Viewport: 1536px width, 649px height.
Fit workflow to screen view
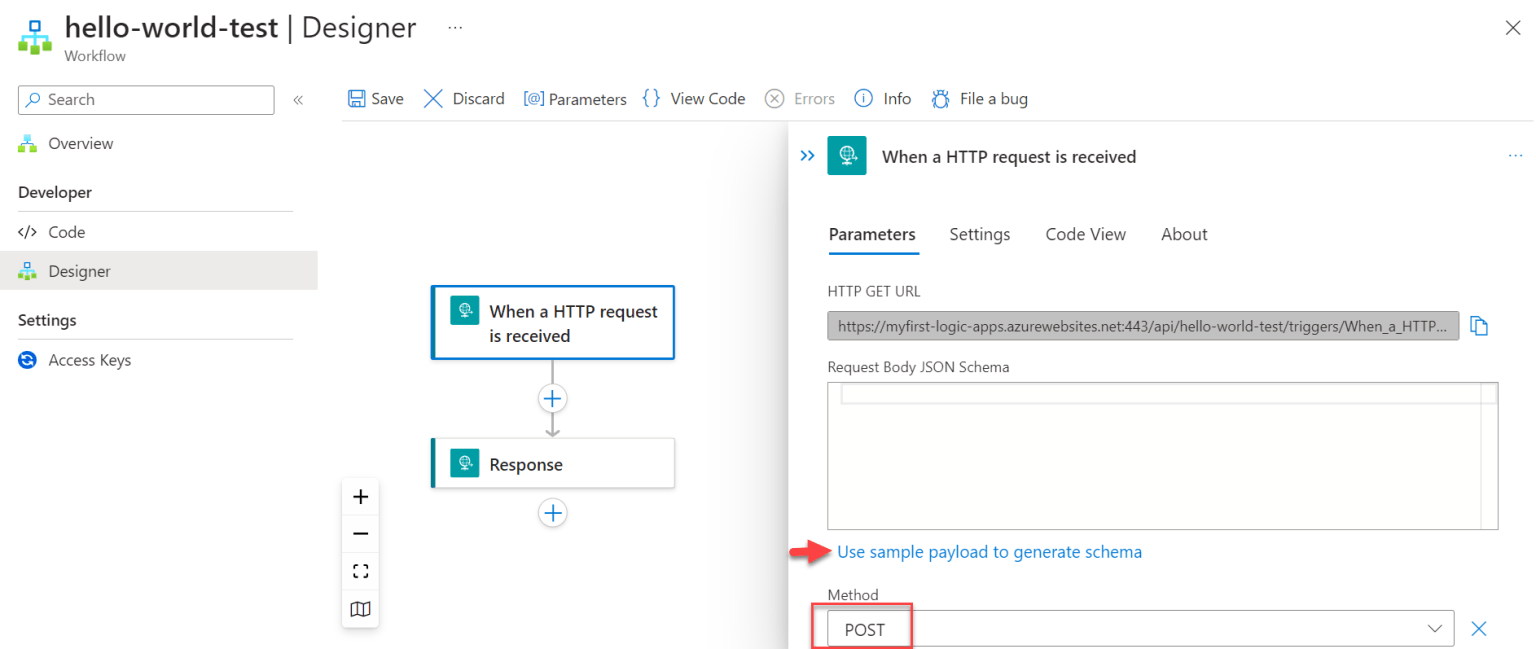pyautogui.click(x=361, y=571)
